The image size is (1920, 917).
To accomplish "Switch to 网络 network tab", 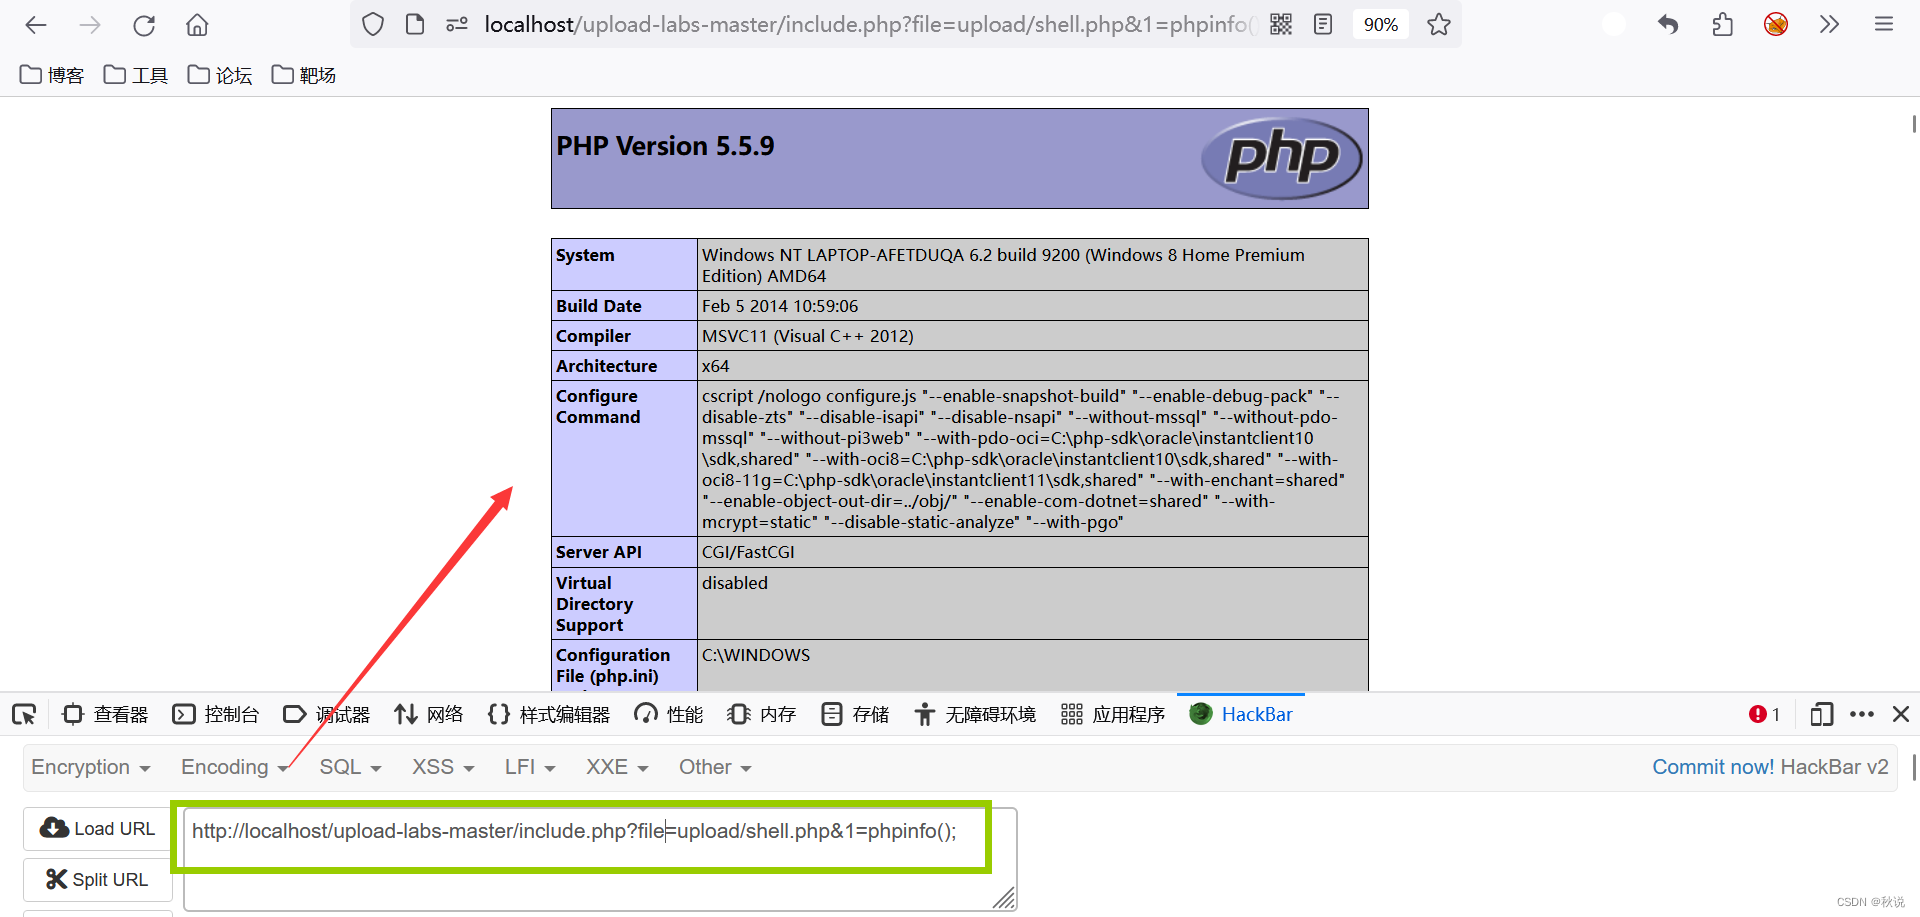I will (x=429, y=714).
